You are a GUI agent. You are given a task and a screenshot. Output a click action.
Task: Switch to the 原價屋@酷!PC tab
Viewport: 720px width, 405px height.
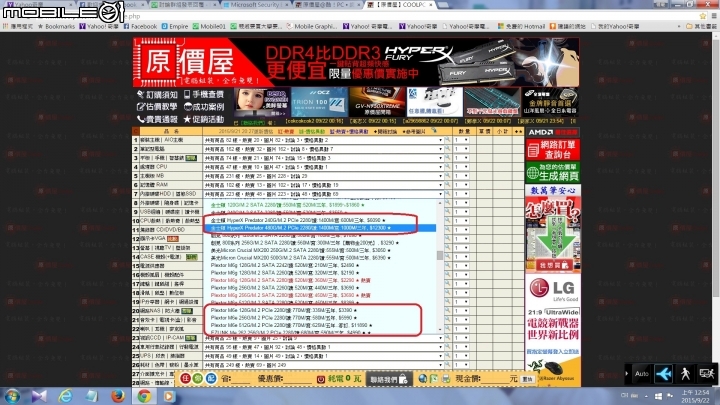tap(327, 5)
